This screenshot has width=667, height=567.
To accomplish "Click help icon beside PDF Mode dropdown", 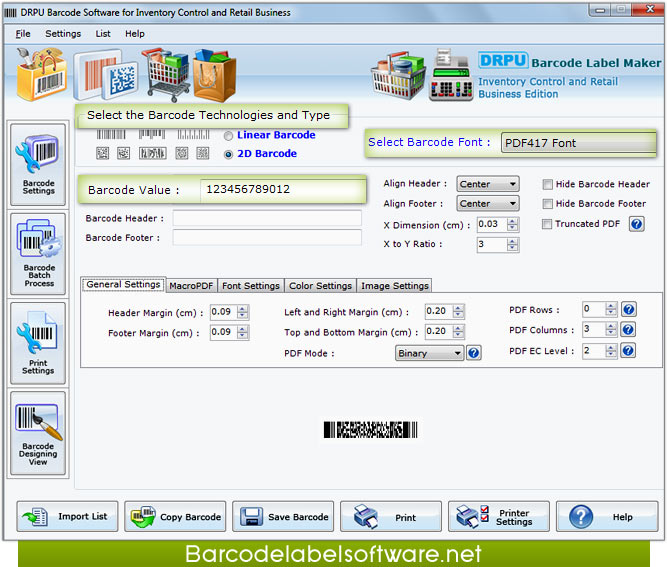I will point(473,353).
